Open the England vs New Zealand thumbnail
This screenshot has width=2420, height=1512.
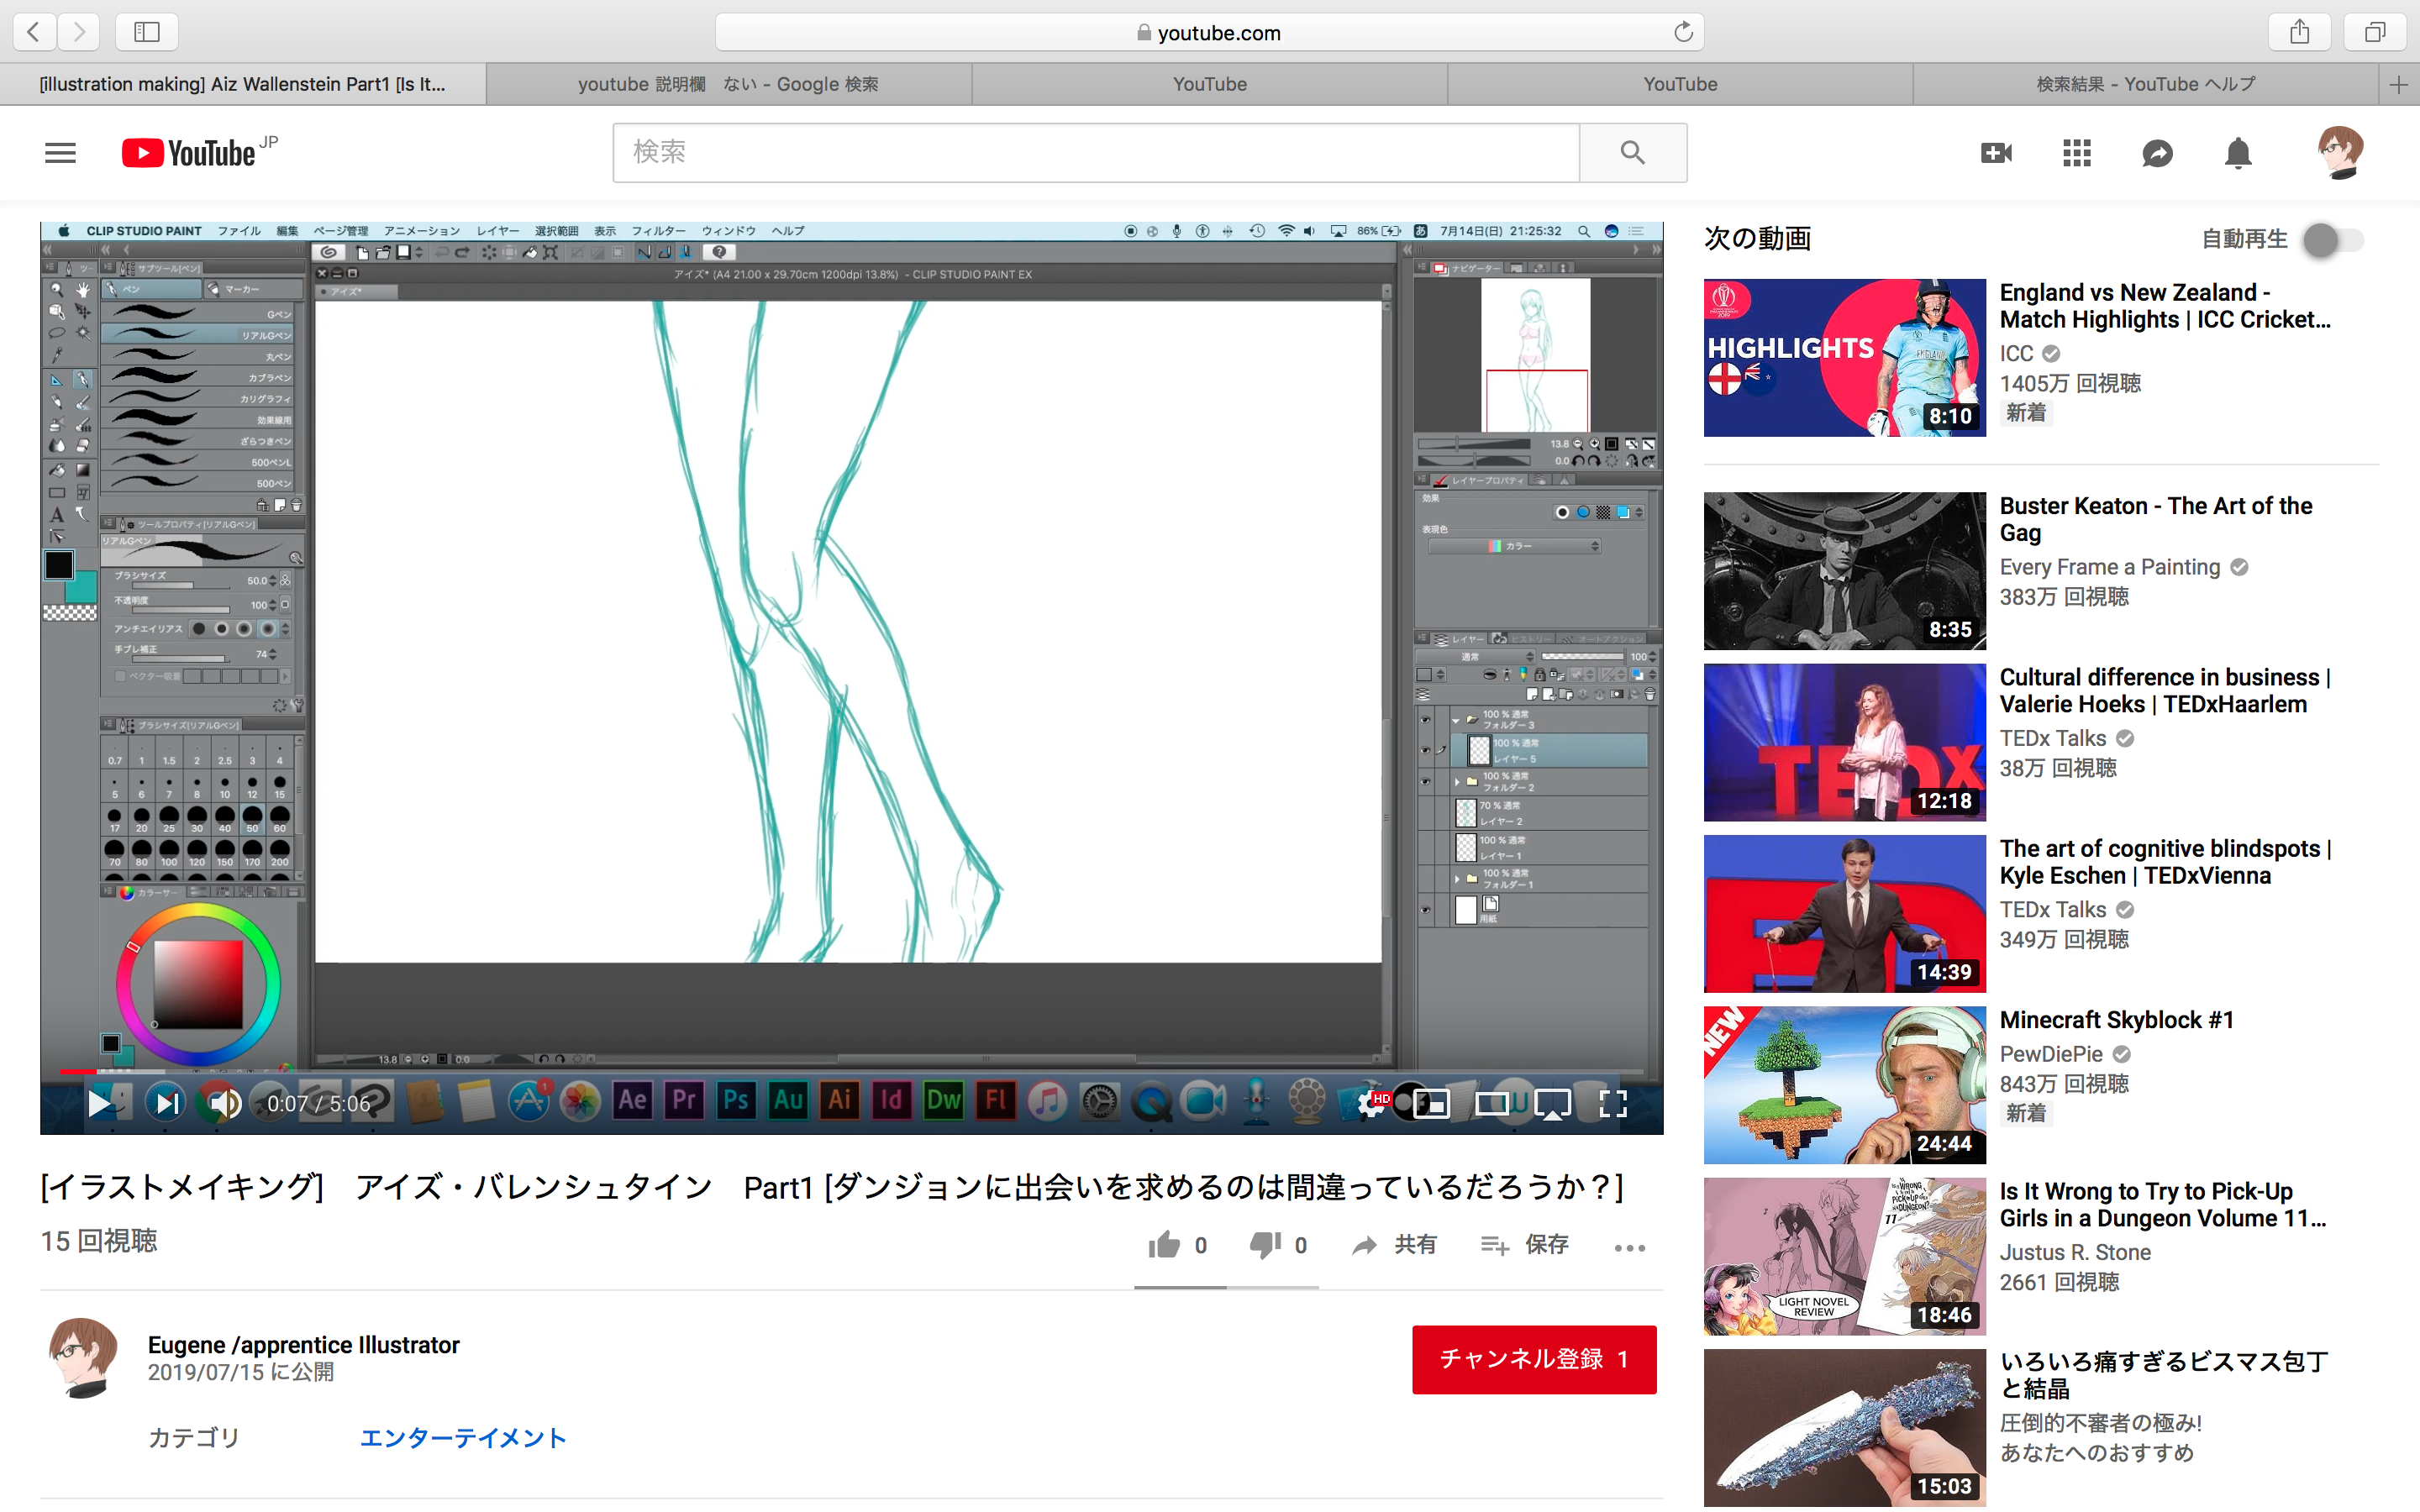(x=1844, y=358)
